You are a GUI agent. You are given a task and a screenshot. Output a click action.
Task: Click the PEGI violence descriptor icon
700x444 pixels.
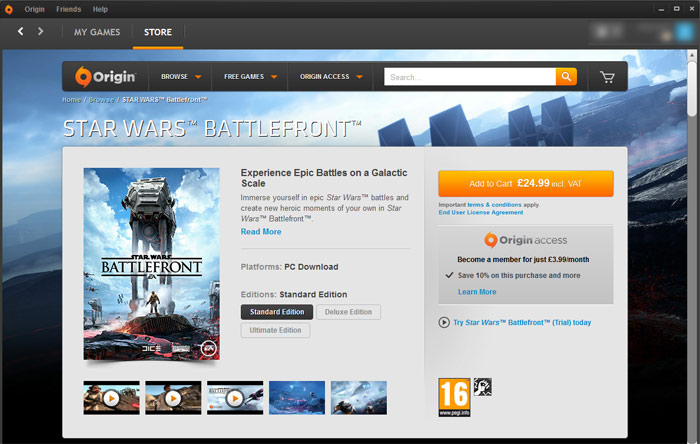[x=483, y=387]
